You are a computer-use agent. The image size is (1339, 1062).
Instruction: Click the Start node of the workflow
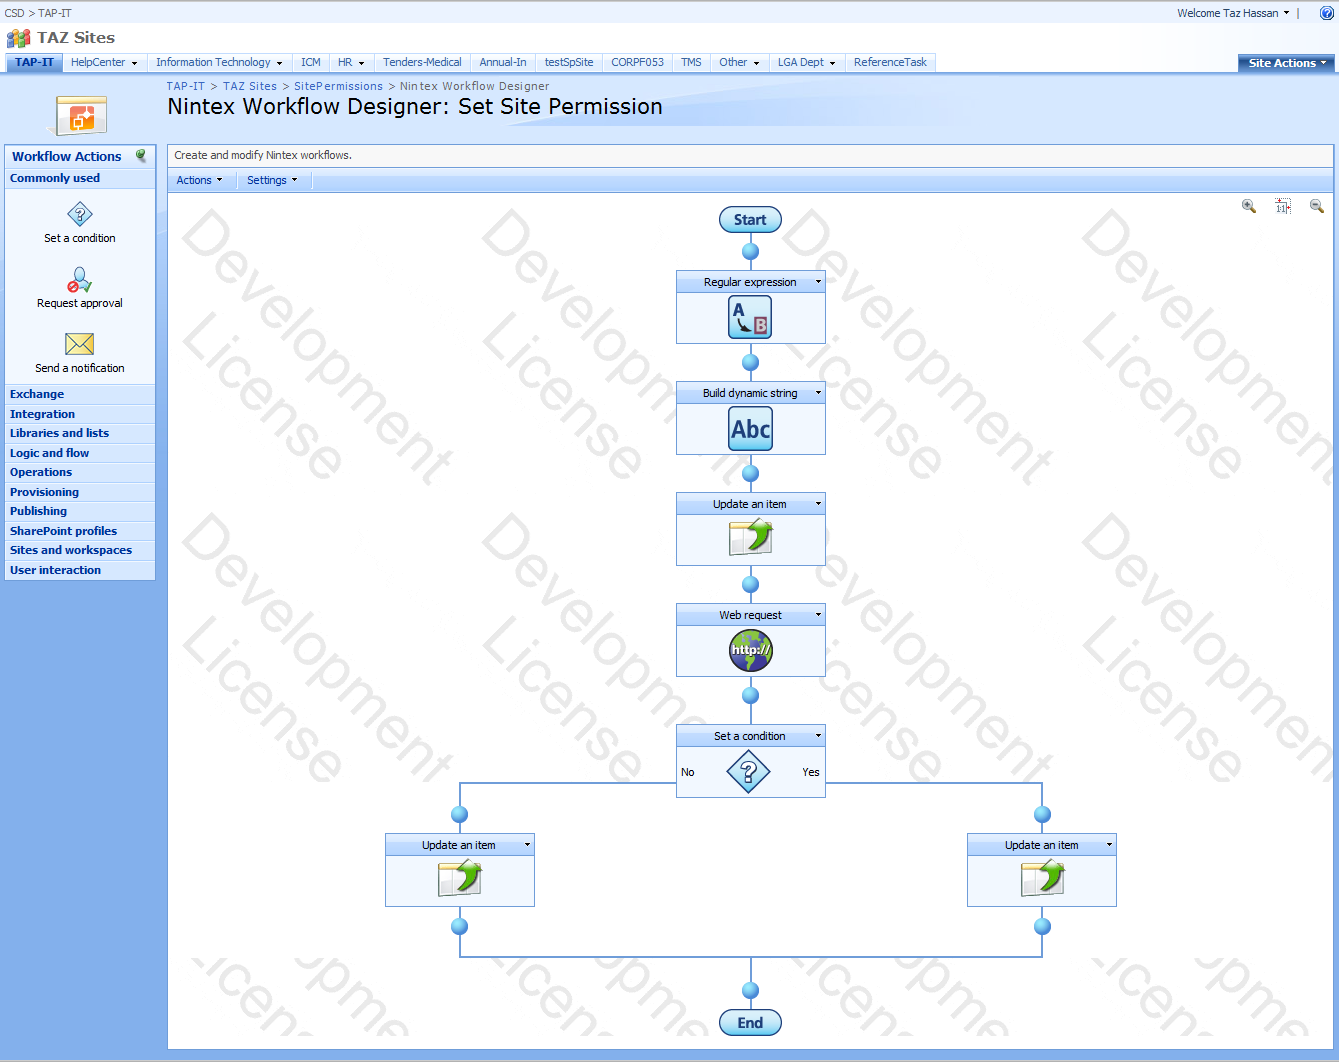pyautogui.click(x=750, y=220)
